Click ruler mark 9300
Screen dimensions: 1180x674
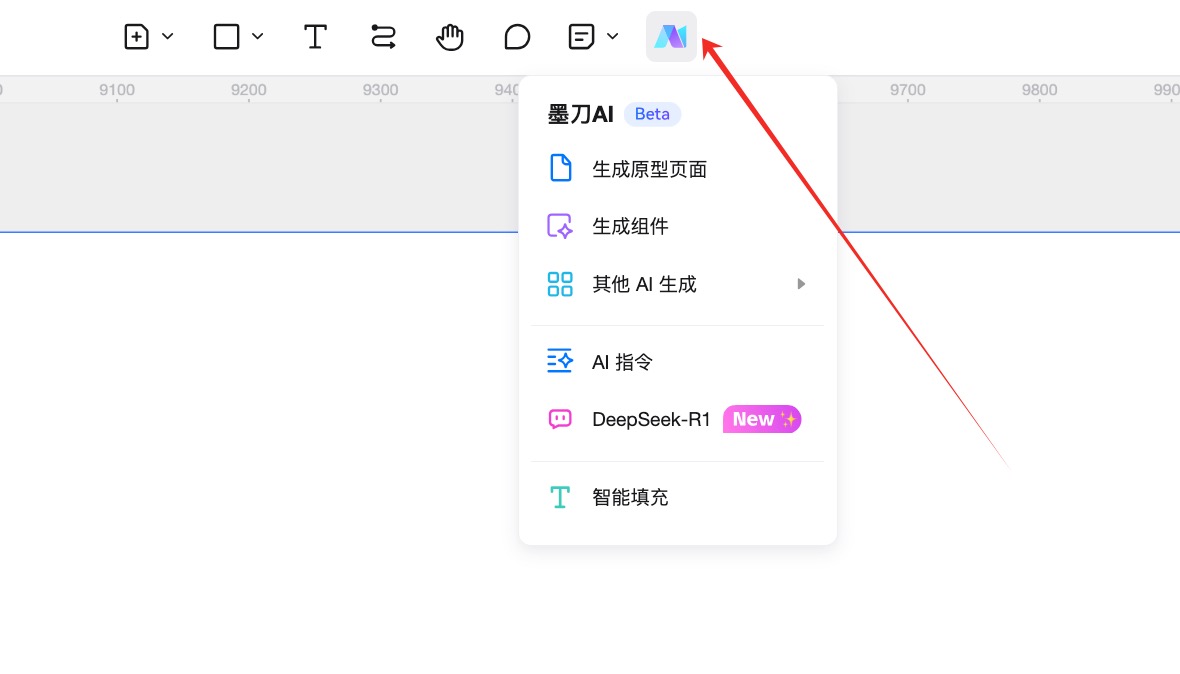[x=380, y=90]
